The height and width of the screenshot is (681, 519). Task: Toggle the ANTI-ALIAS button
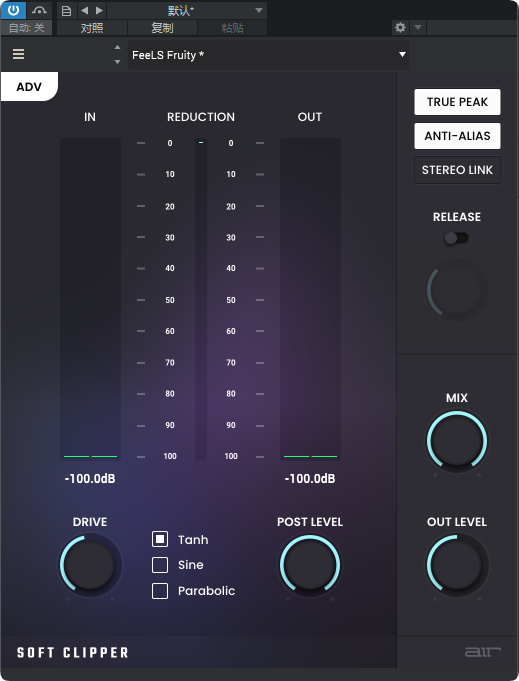457,136
